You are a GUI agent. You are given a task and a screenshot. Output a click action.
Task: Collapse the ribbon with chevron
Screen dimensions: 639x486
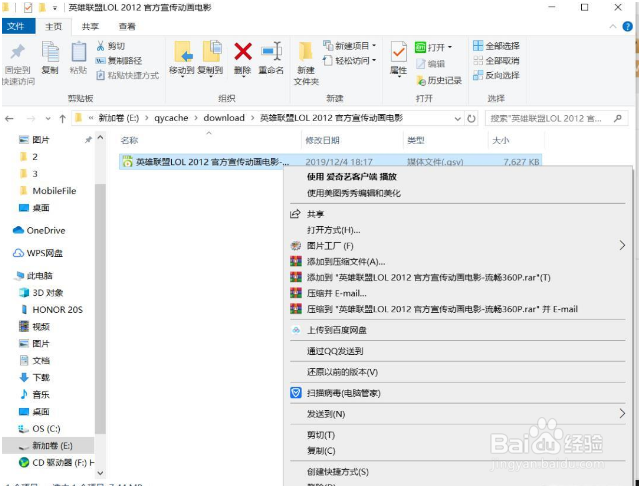pyautogui.click(x=613, y=26)
